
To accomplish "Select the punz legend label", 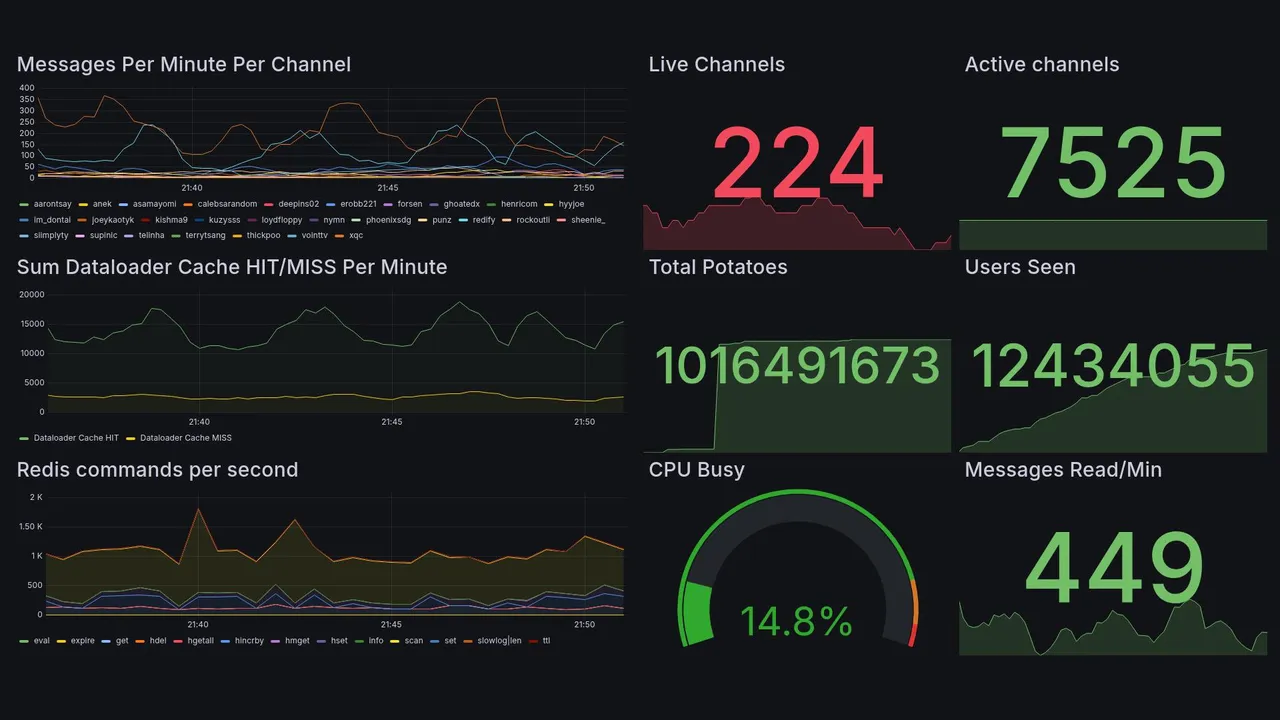I will click(442, 220).
